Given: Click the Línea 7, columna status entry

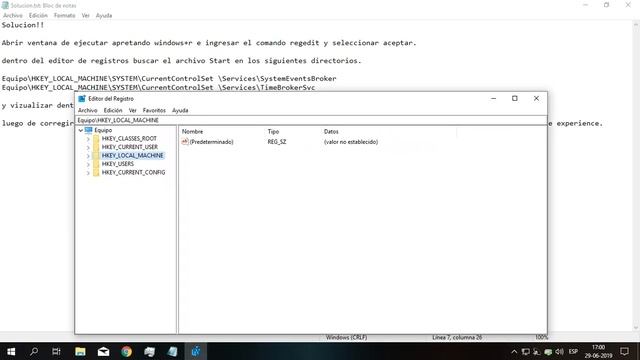Looking at the screenshot, I should [457, 338].
